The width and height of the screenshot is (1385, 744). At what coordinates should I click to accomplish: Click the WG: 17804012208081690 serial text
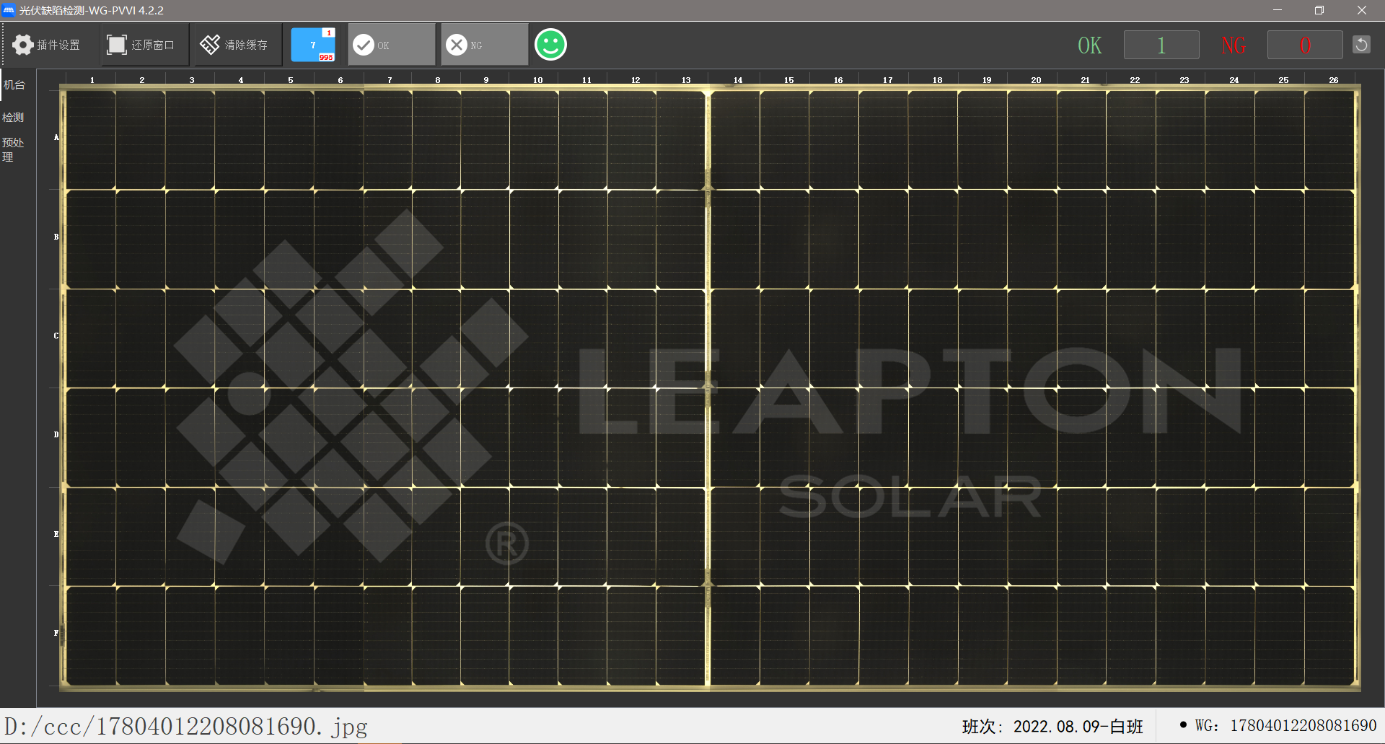pos(1286,725)
